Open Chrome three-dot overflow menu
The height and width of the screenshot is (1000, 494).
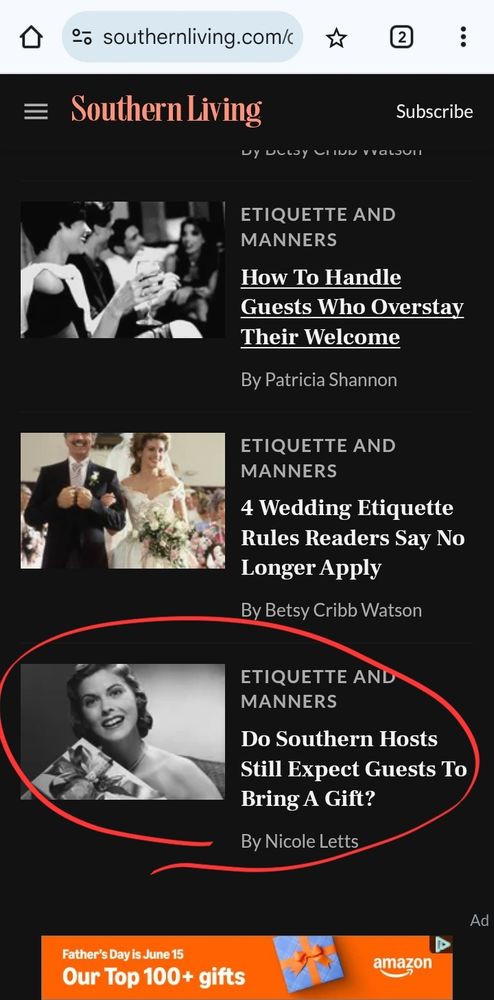coord(463,37)
